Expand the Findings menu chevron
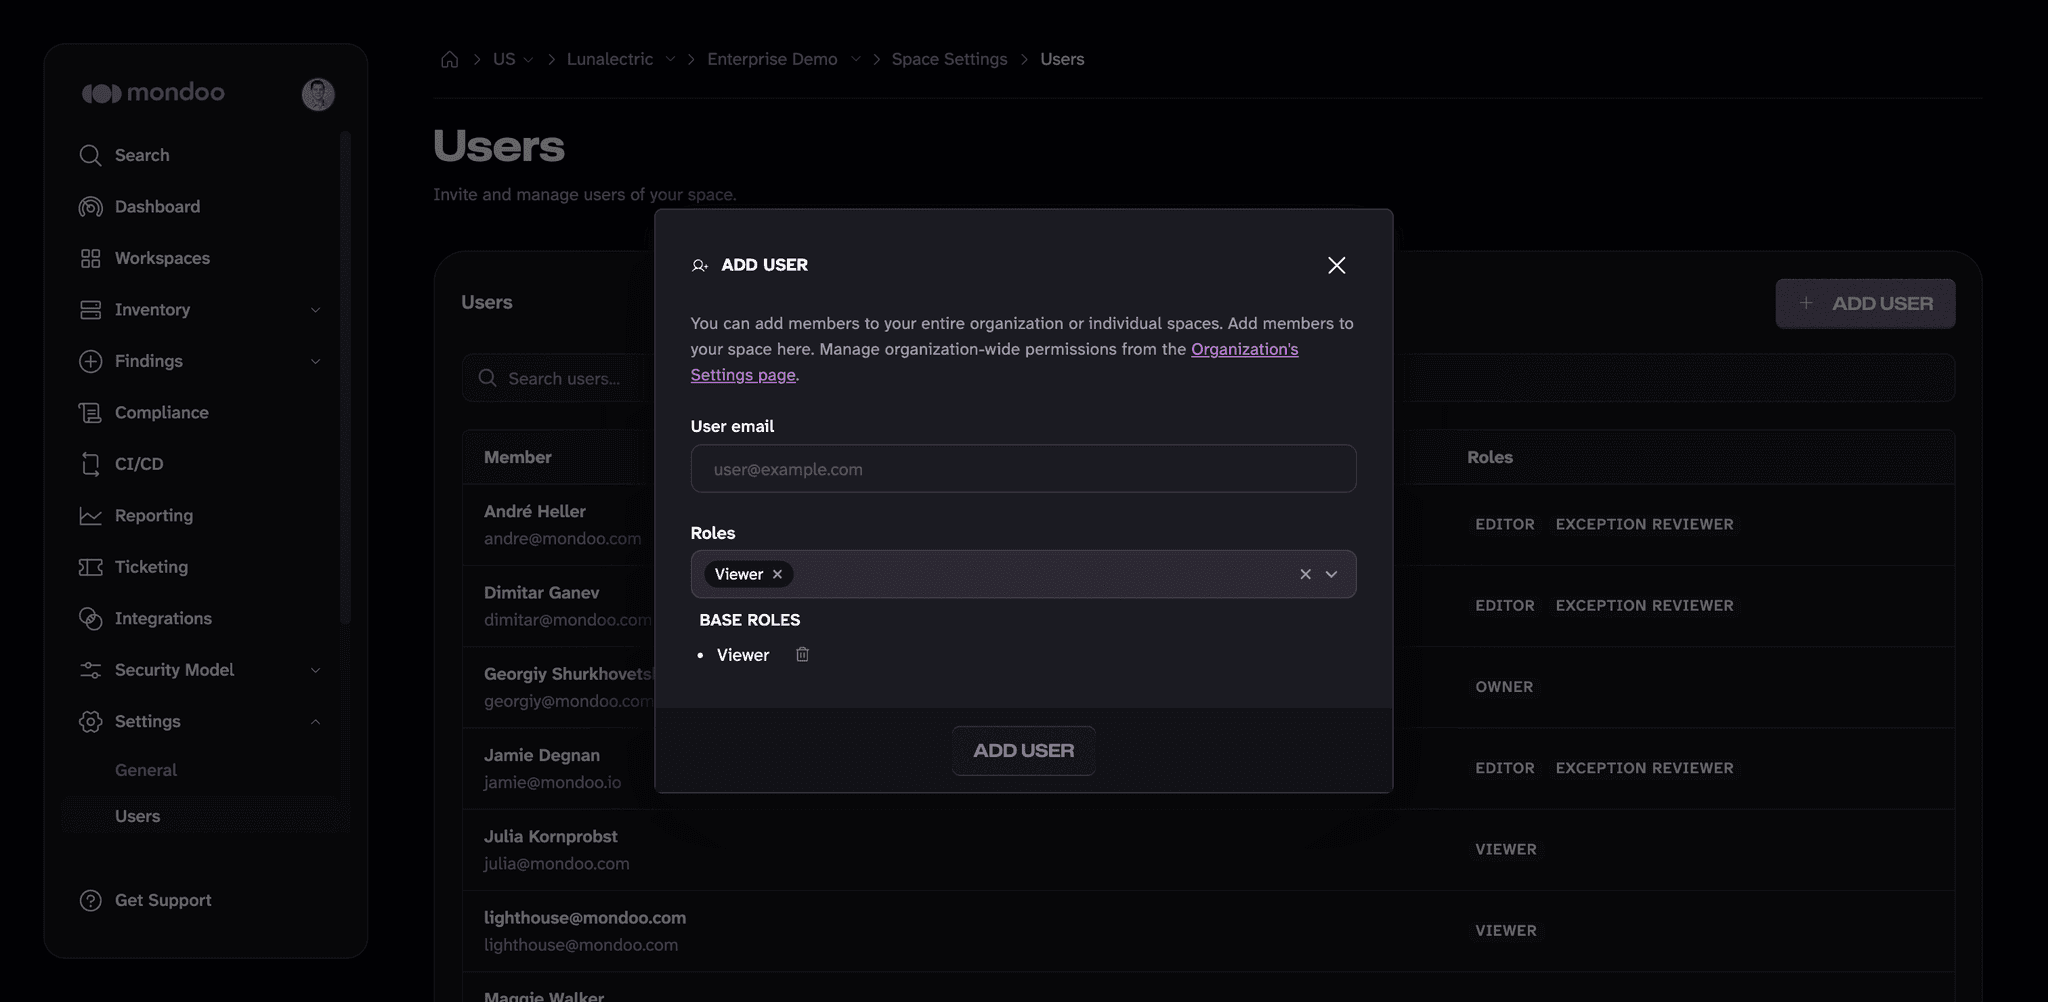The width and height of the screenshot is (2048, 1002). [315, 361]
